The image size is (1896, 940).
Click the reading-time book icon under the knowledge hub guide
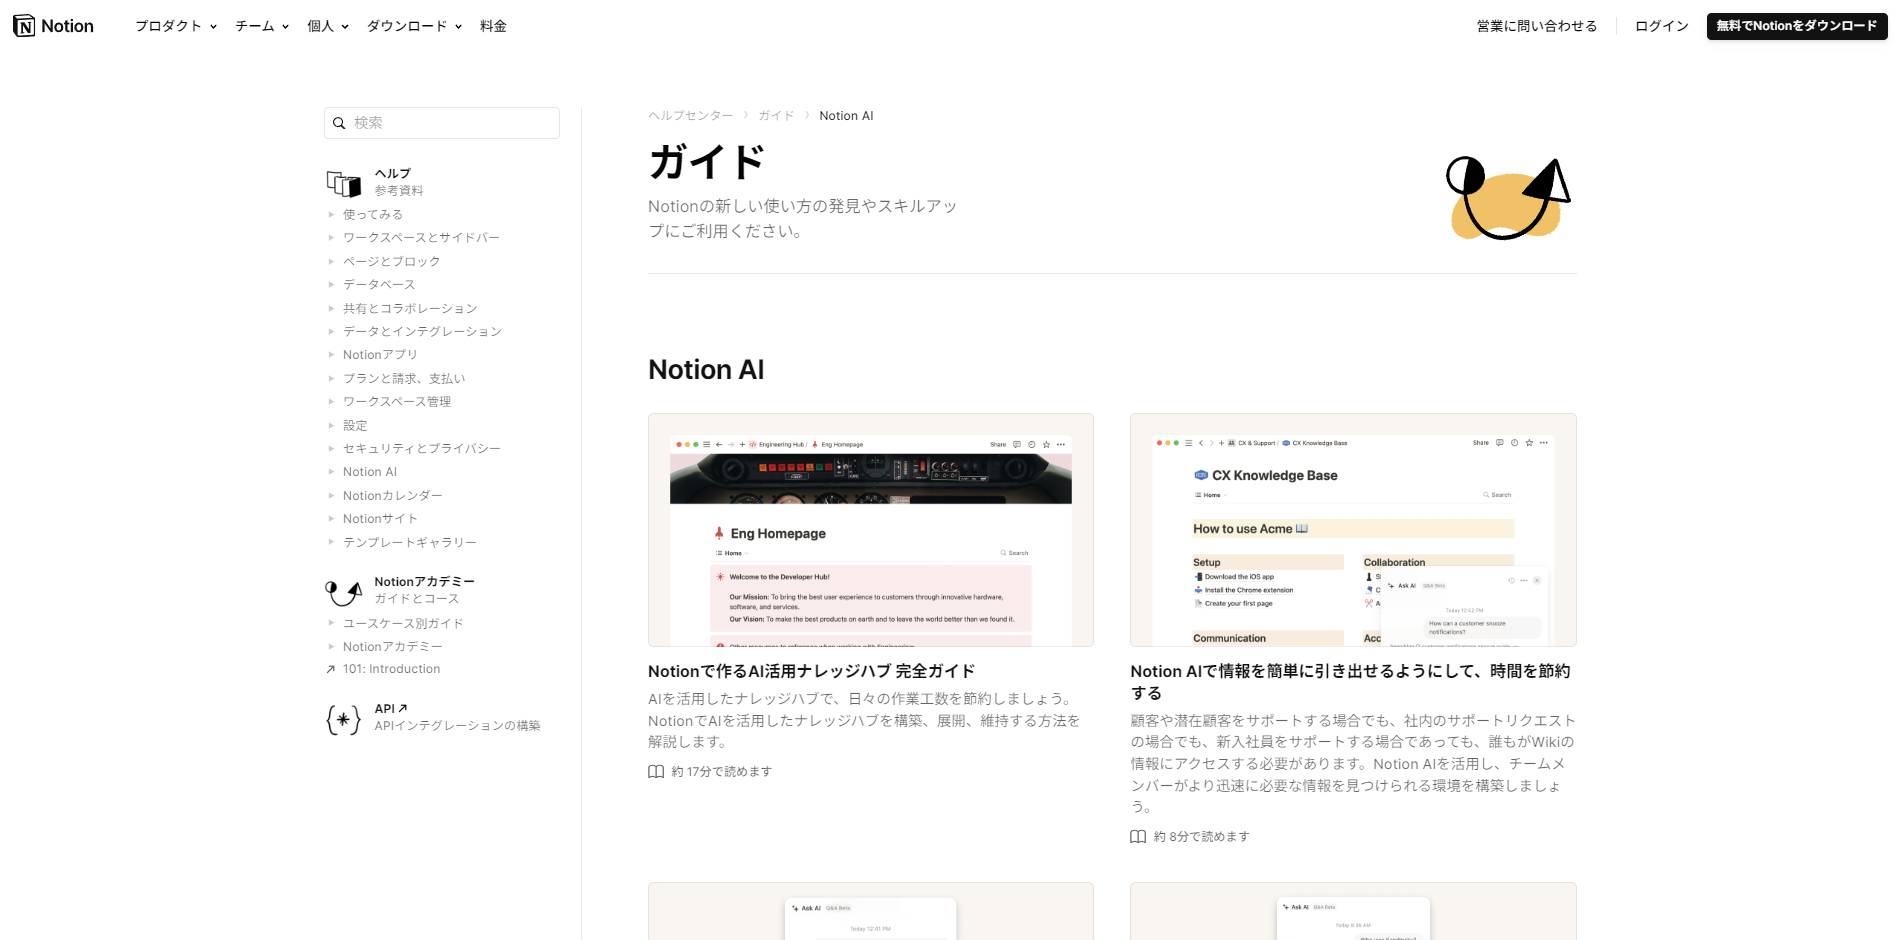point(655,771)
